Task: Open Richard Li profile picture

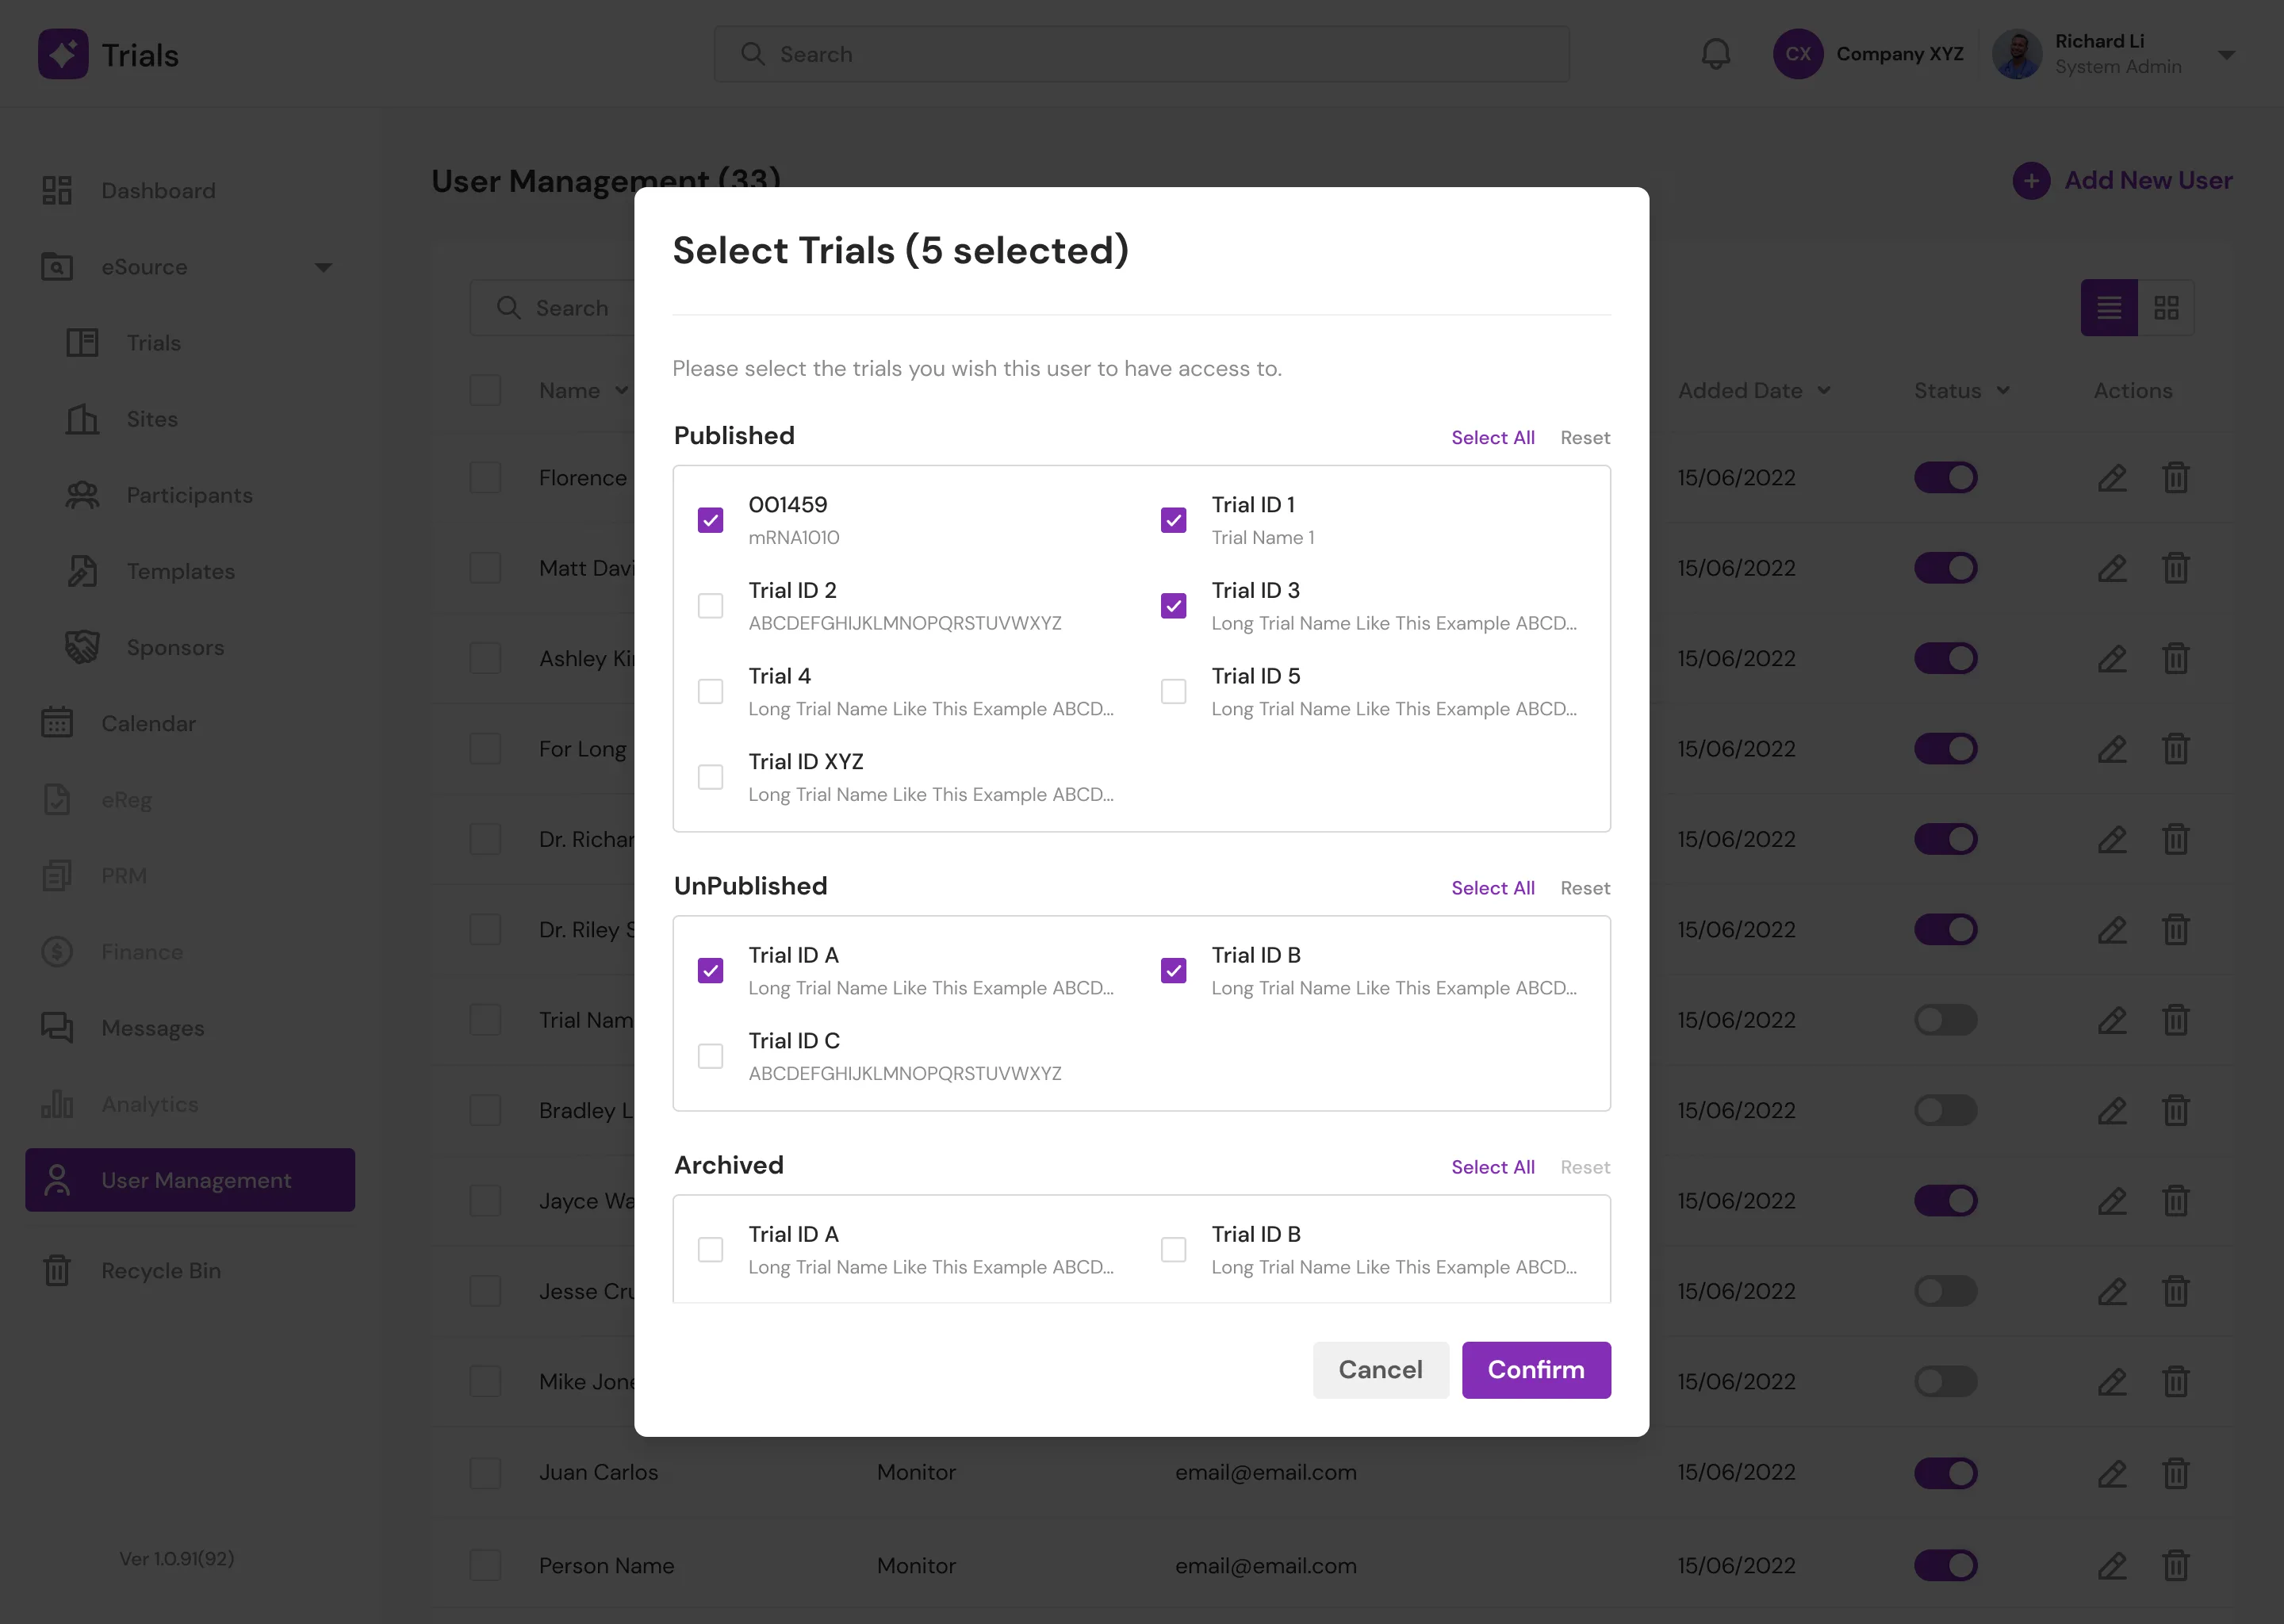Action: coord(2017,54)
